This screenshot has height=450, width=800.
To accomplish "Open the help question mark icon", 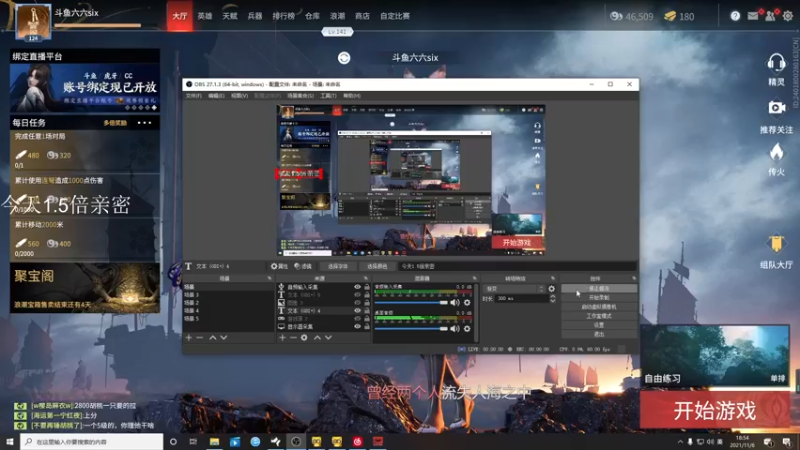I will [x=735, y=16].
